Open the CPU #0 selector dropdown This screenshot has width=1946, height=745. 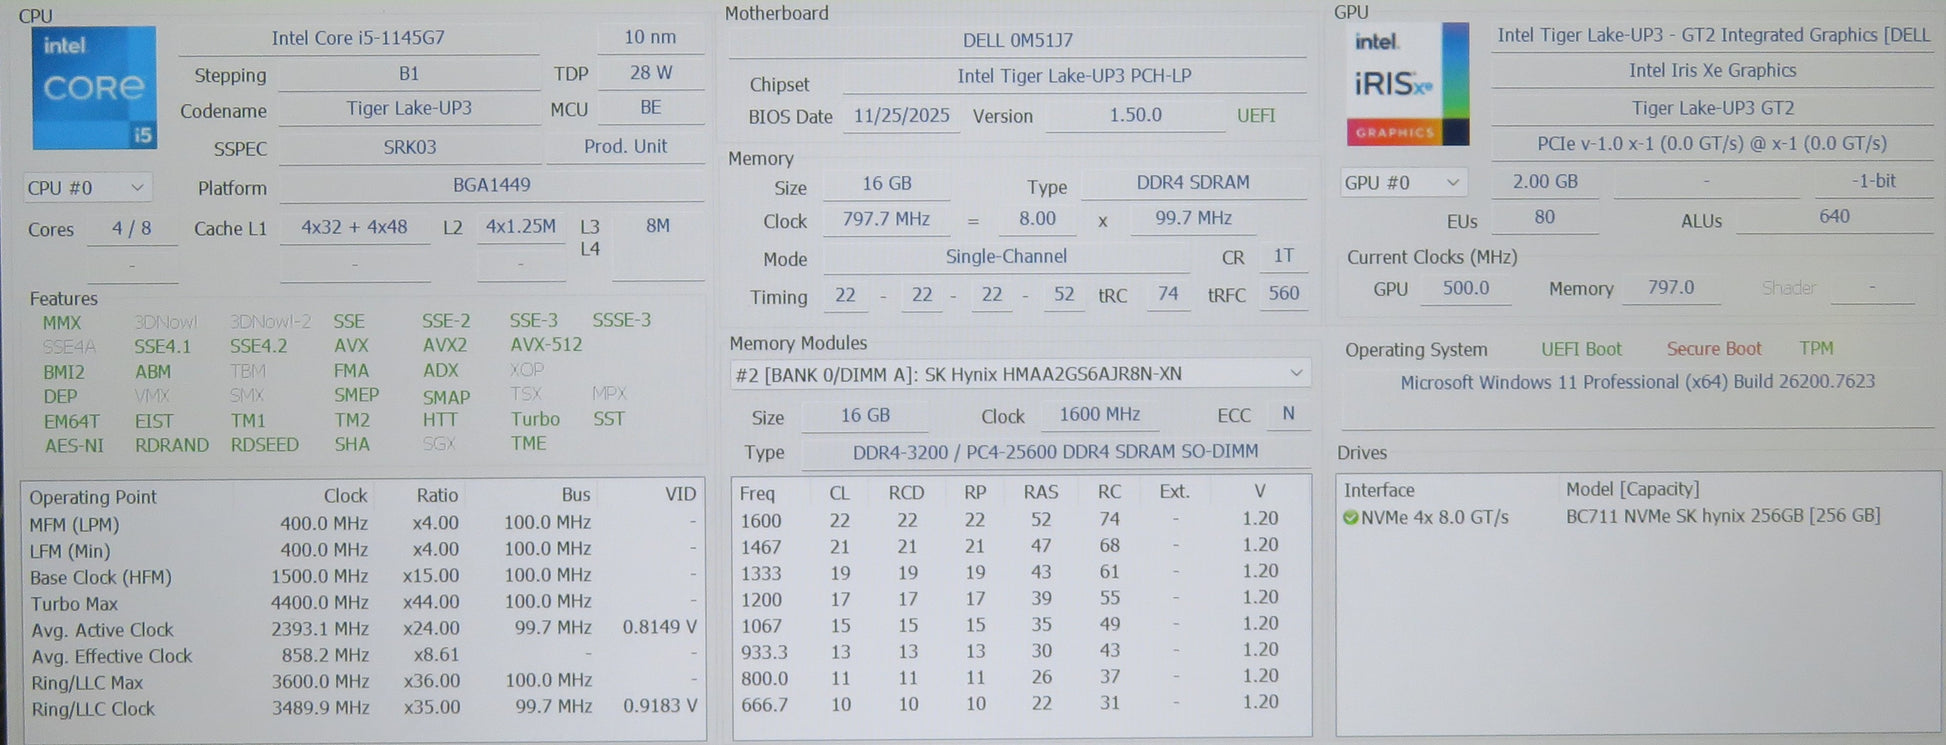[x=87, y=188]
